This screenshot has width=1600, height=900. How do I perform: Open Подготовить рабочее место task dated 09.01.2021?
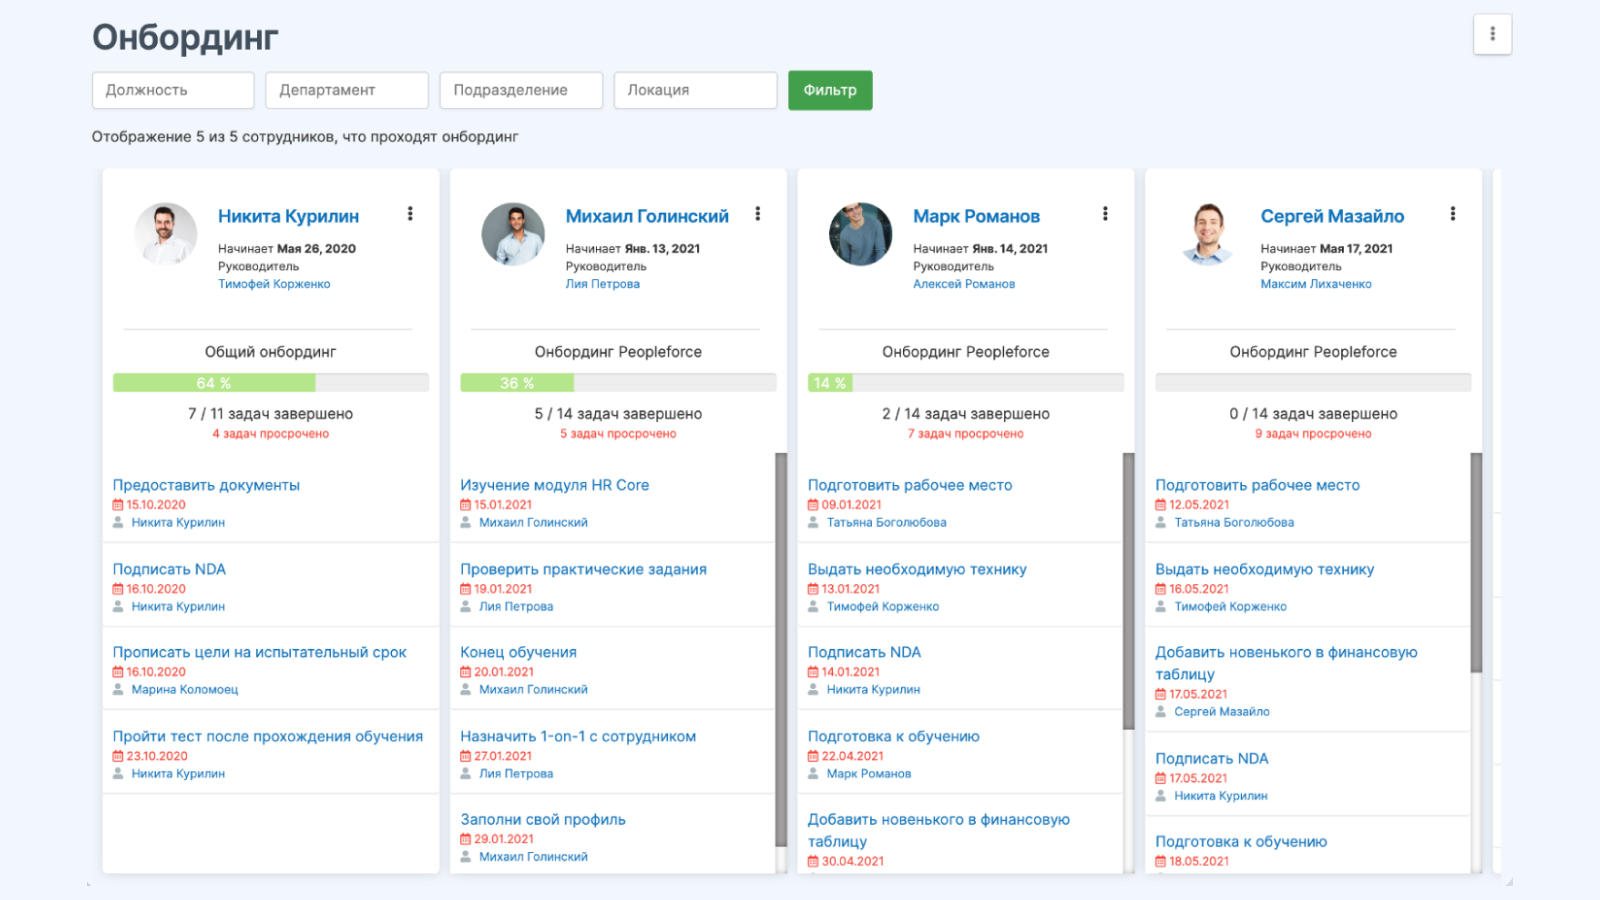pyautogui.click(x=910, y=485)
